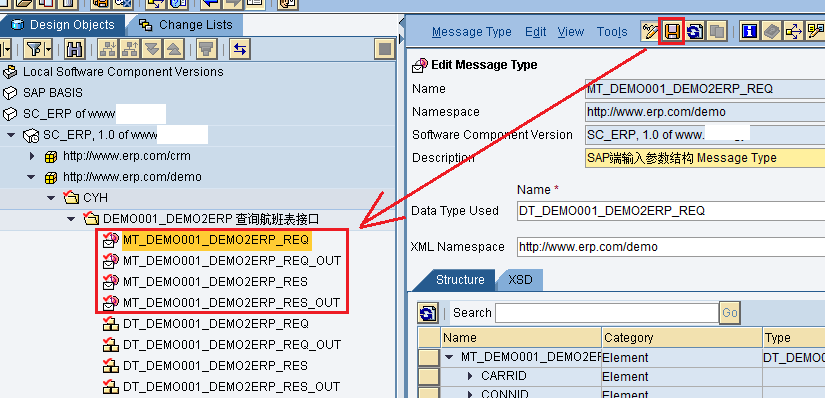Open the View menu
825x398 pixels.
tap(570, 32)
